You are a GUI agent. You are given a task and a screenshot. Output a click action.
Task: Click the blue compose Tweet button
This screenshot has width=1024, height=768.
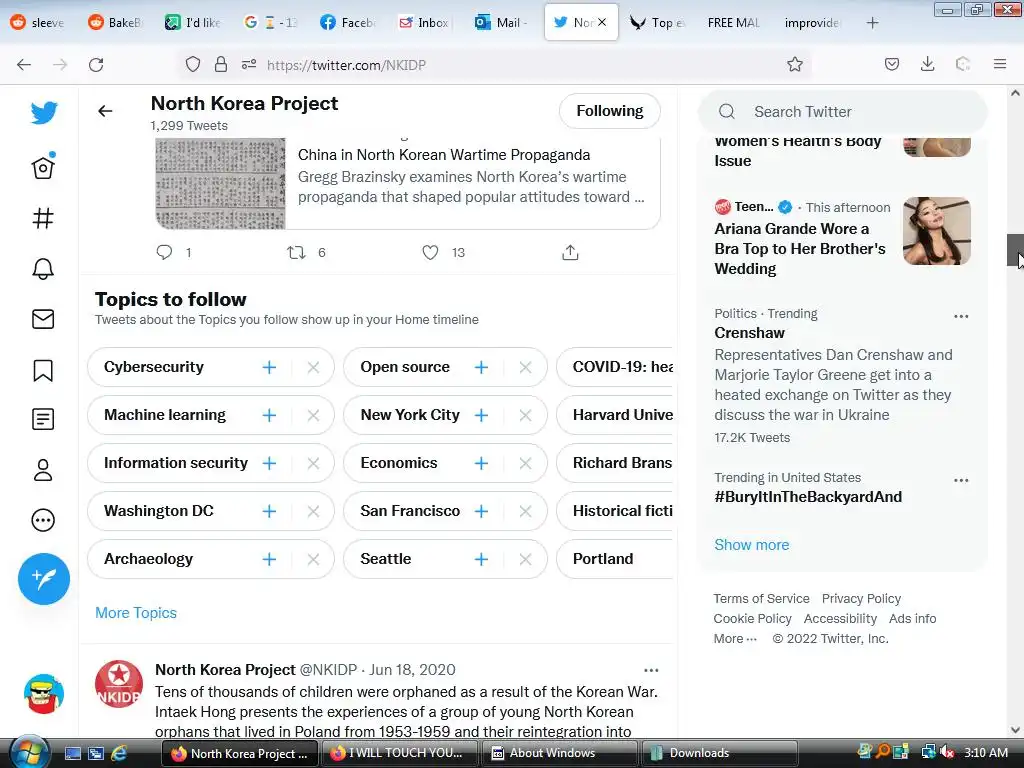(44, 579)
